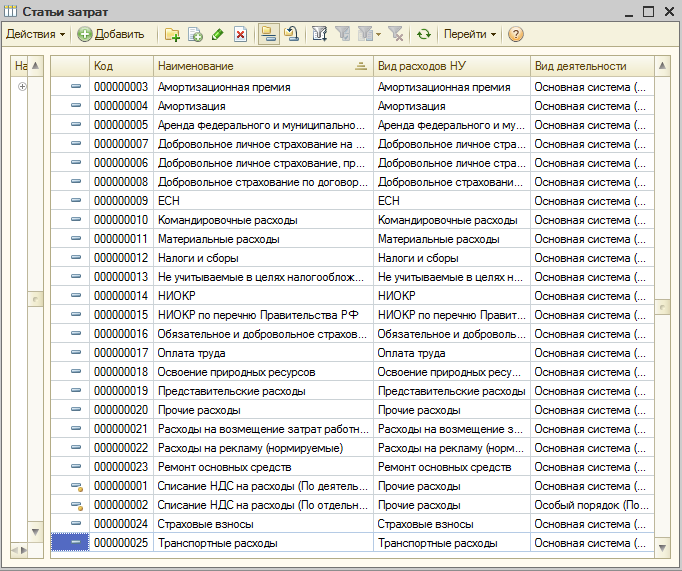Sort by Наименование column header

[x=263, y=66]
